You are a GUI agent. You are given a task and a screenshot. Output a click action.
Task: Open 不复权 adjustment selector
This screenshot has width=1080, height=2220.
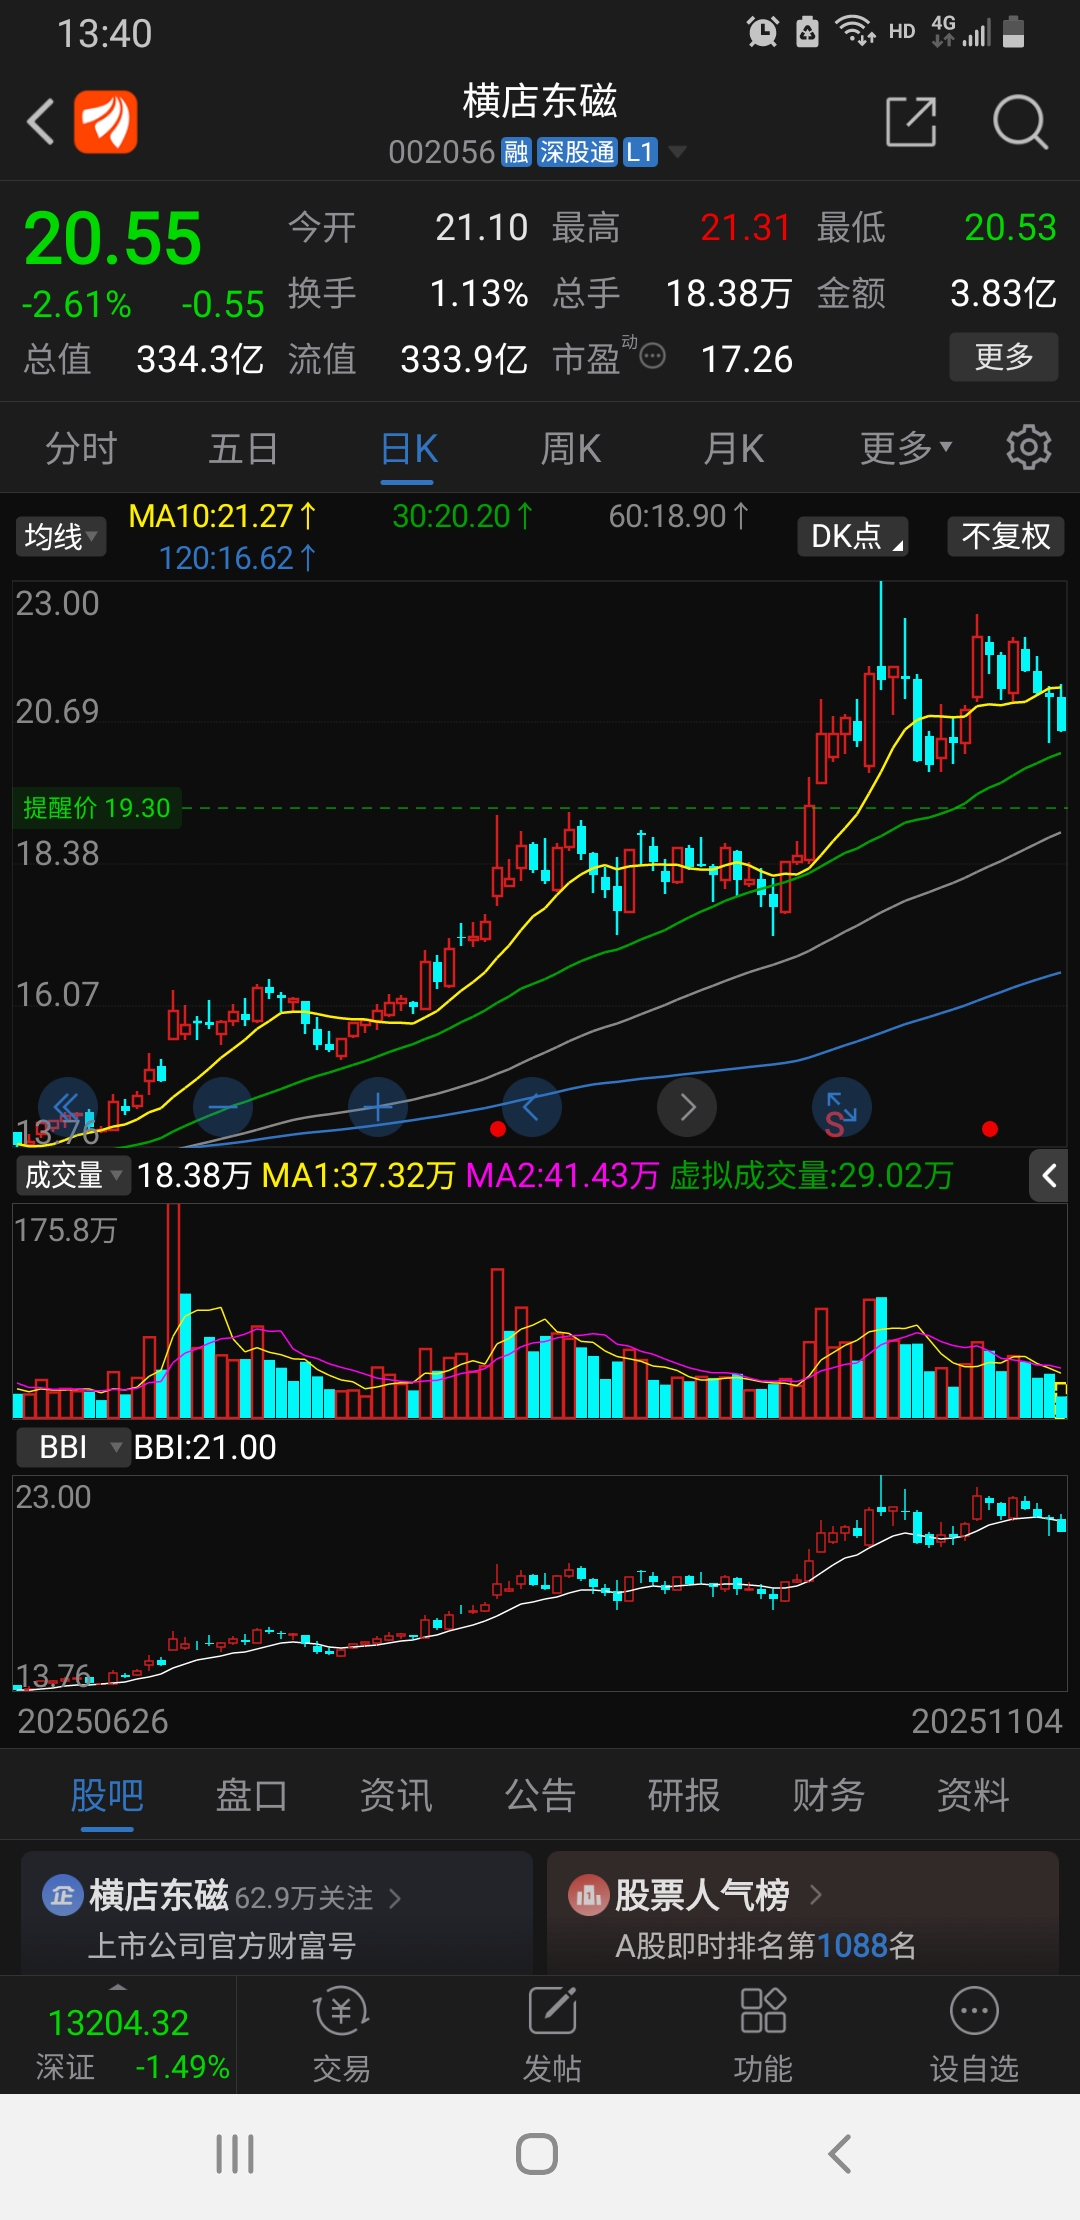1005,536
